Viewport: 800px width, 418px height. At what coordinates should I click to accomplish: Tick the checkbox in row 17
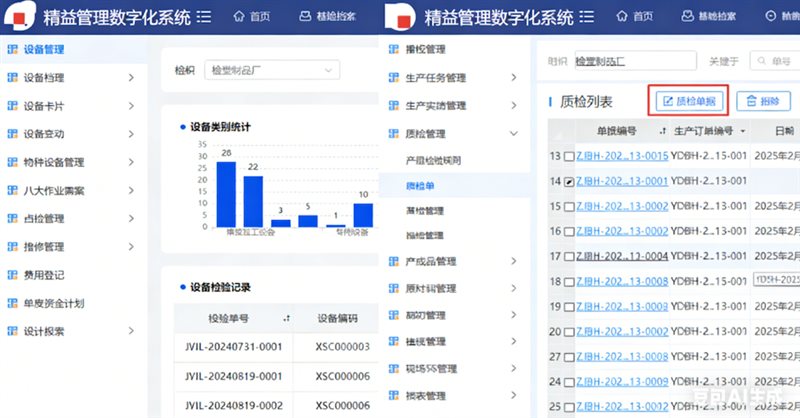tap(569, 257)
